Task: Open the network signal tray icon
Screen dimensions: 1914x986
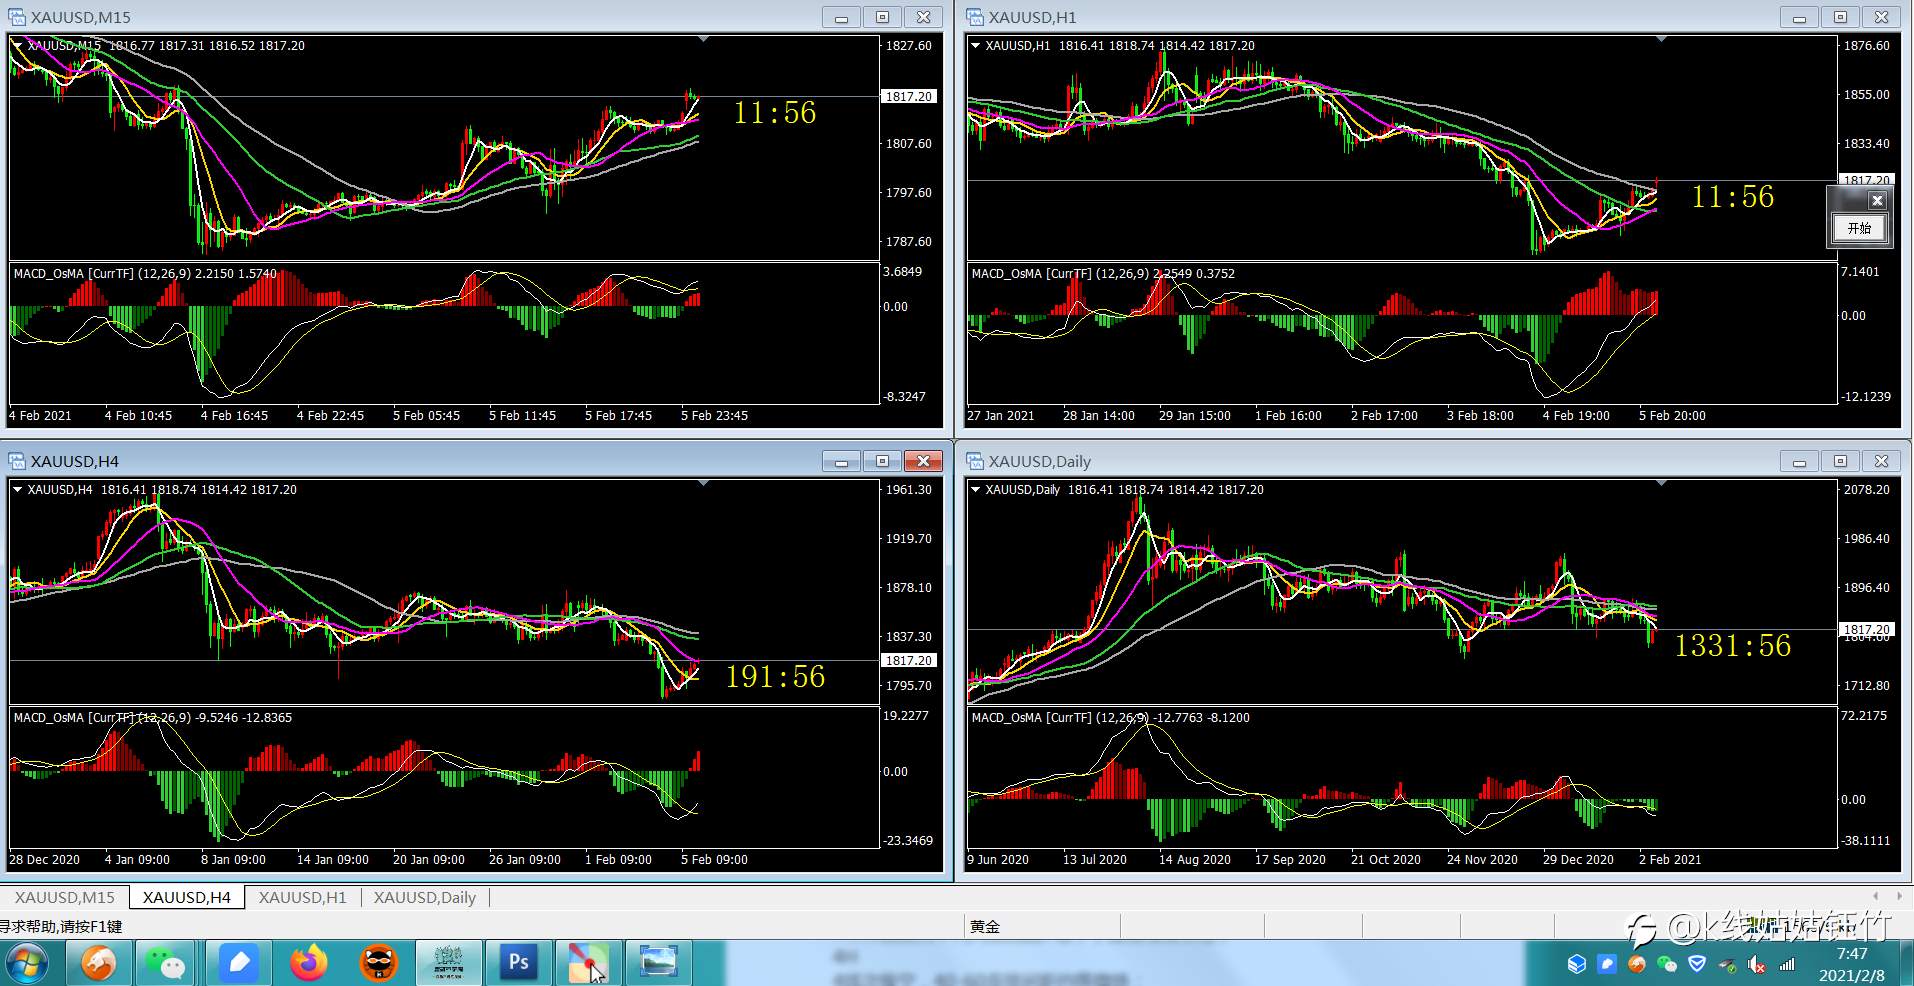Action: tap(1787, 965)
